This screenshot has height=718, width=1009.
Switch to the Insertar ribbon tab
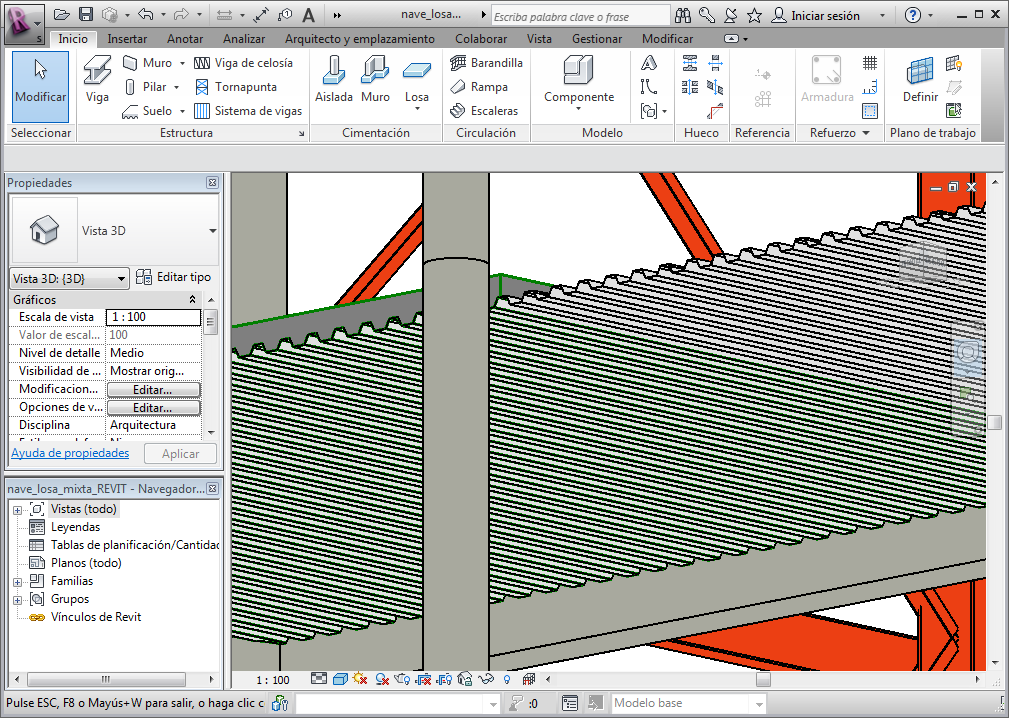(x=127, y=39)
